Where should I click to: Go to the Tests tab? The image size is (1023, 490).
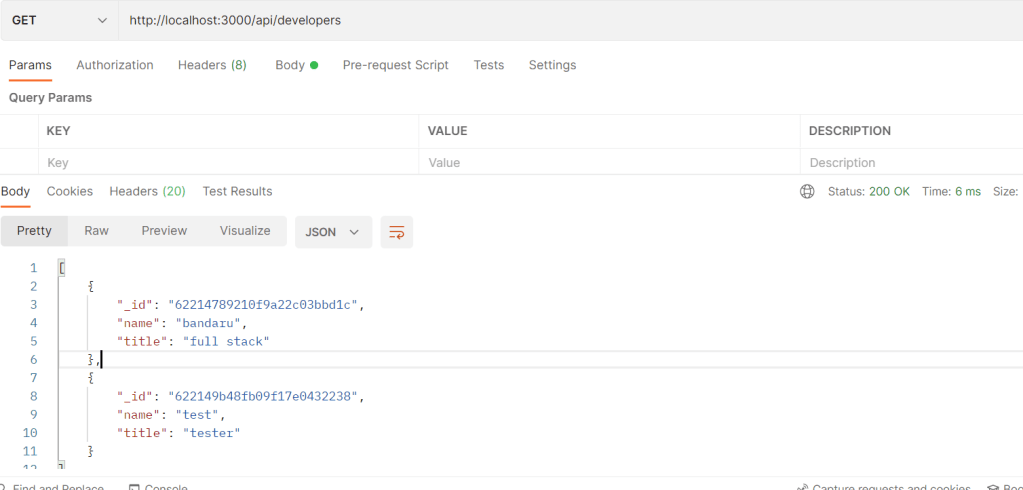(x=488, y=65)
